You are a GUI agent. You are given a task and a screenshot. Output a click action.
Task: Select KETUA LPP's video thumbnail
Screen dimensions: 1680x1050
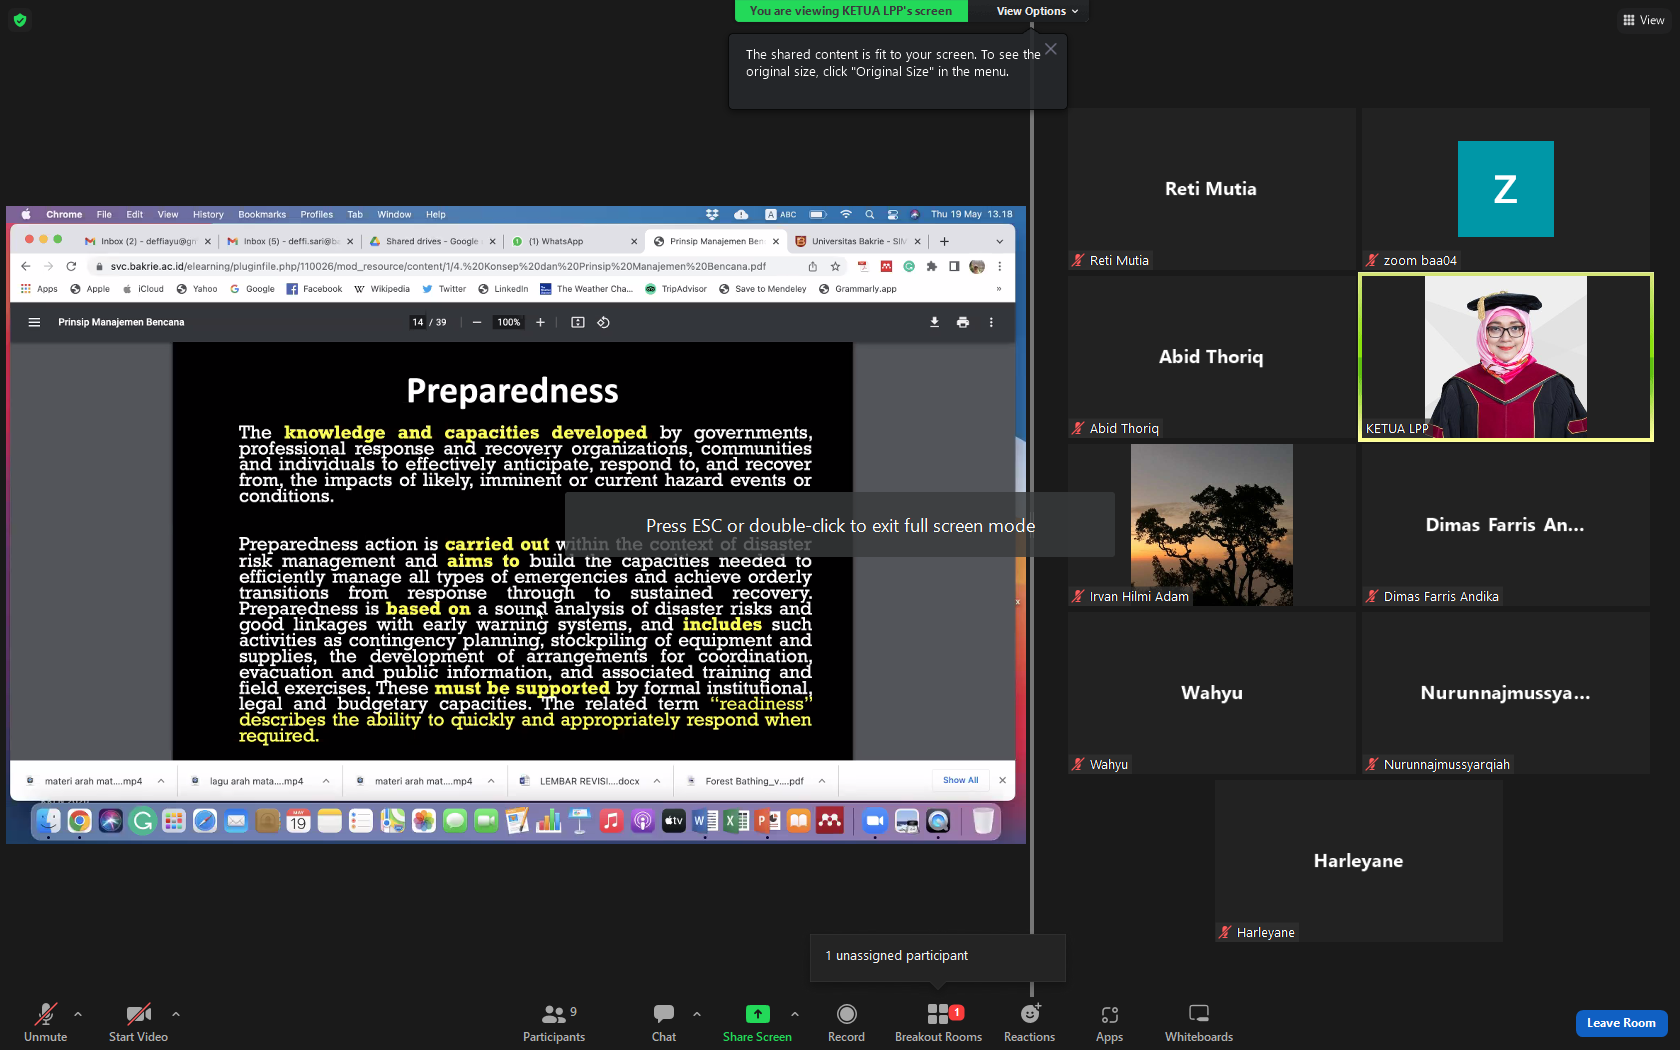(x=1505, y=357)
